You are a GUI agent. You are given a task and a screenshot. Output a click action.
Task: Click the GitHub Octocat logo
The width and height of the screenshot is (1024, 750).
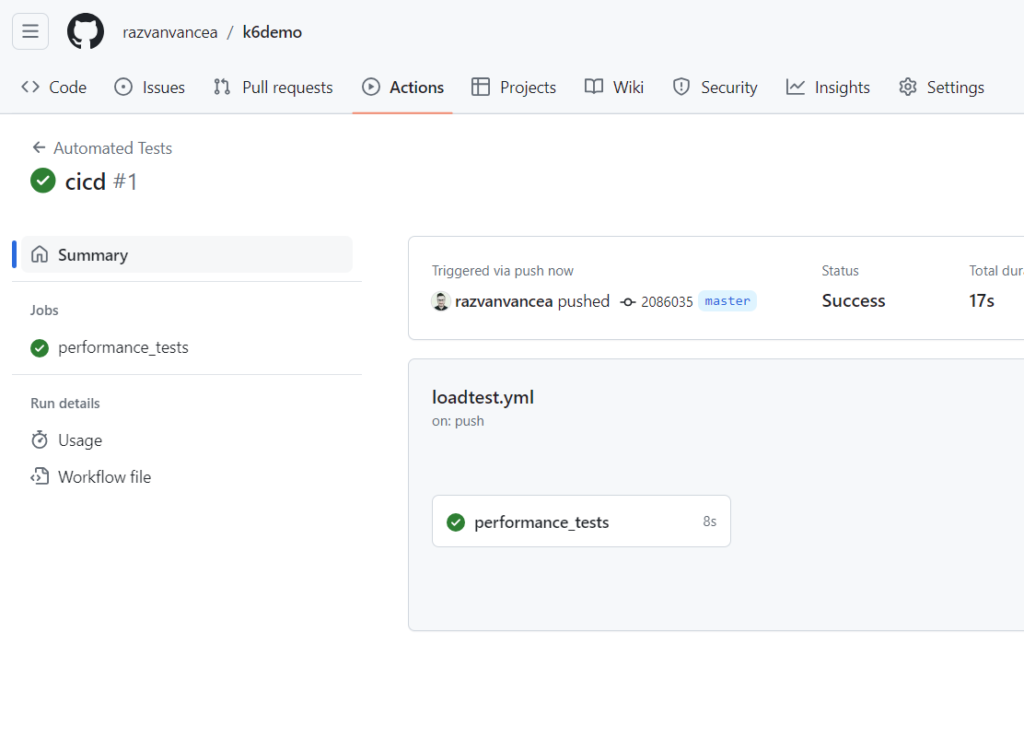click(86, 31)
